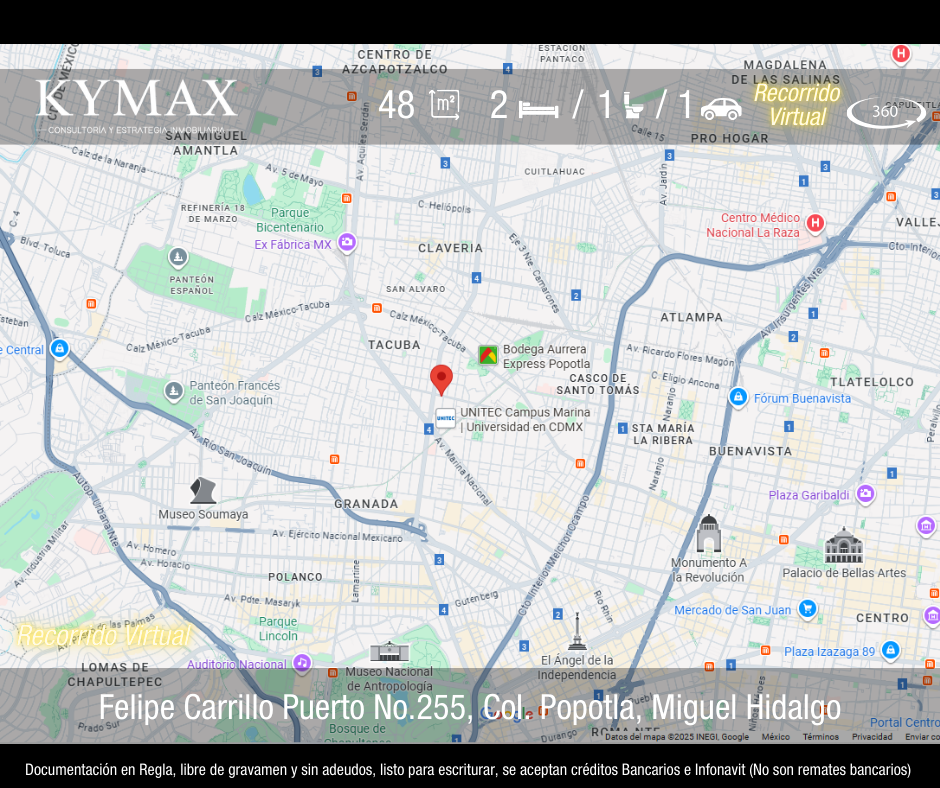Image resolution: width=940 pixels, height=788 pixels.
Task: Open the KYMAX logo
Action: (x=137, y=106)
